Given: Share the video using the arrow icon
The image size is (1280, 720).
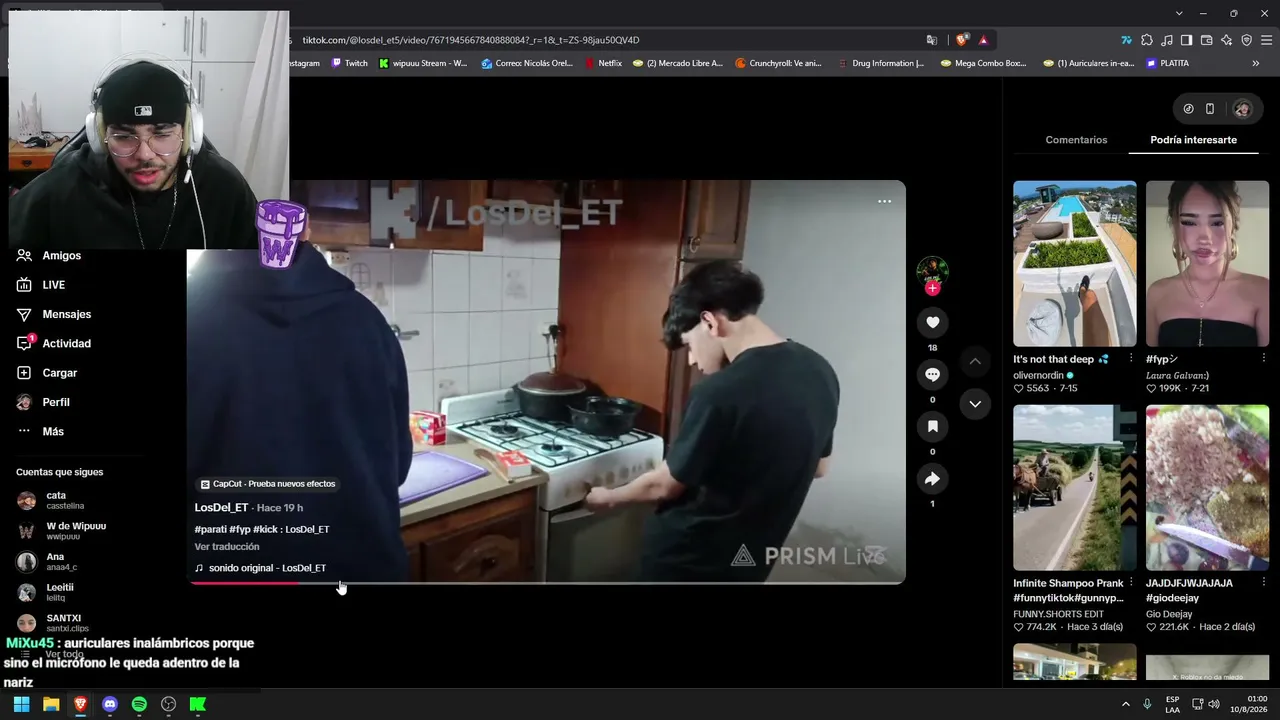Looking at the screenshot, I should 932,479.
